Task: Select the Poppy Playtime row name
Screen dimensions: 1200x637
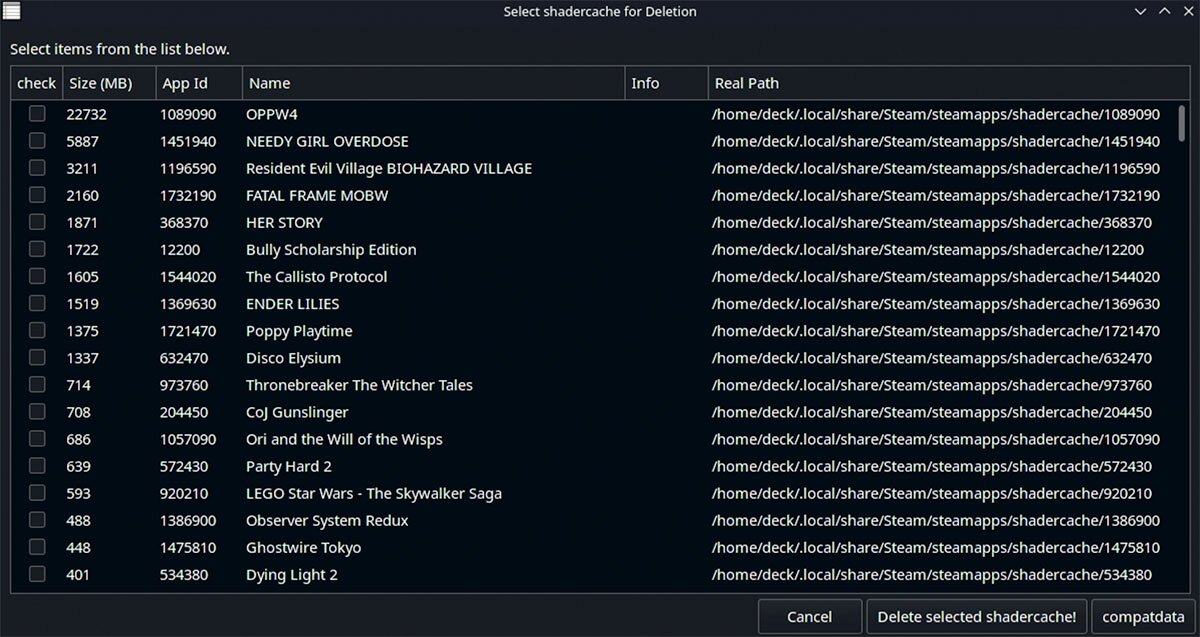Action: [x=299, y=331]
